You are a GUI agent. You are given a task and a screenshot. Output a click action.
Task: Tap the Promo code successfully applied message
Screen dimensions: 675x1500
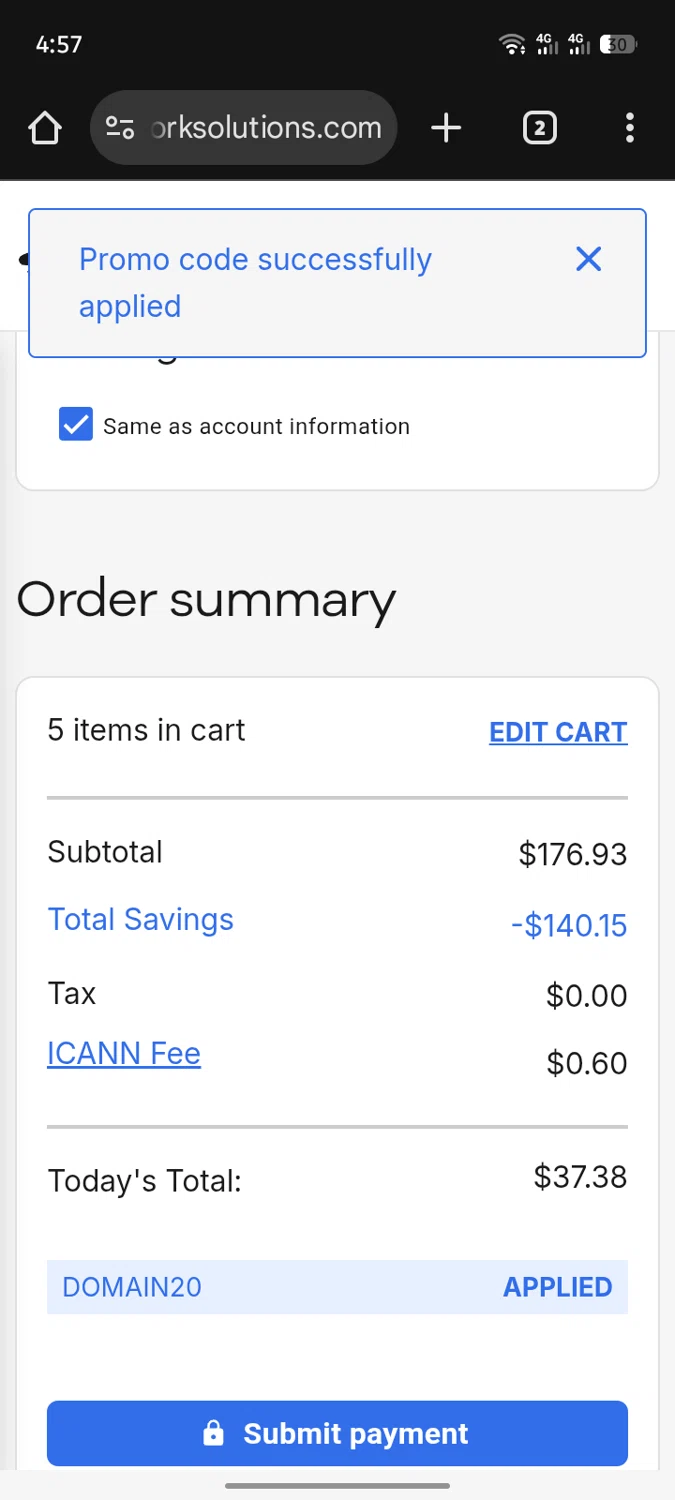(x=255, y=283)
